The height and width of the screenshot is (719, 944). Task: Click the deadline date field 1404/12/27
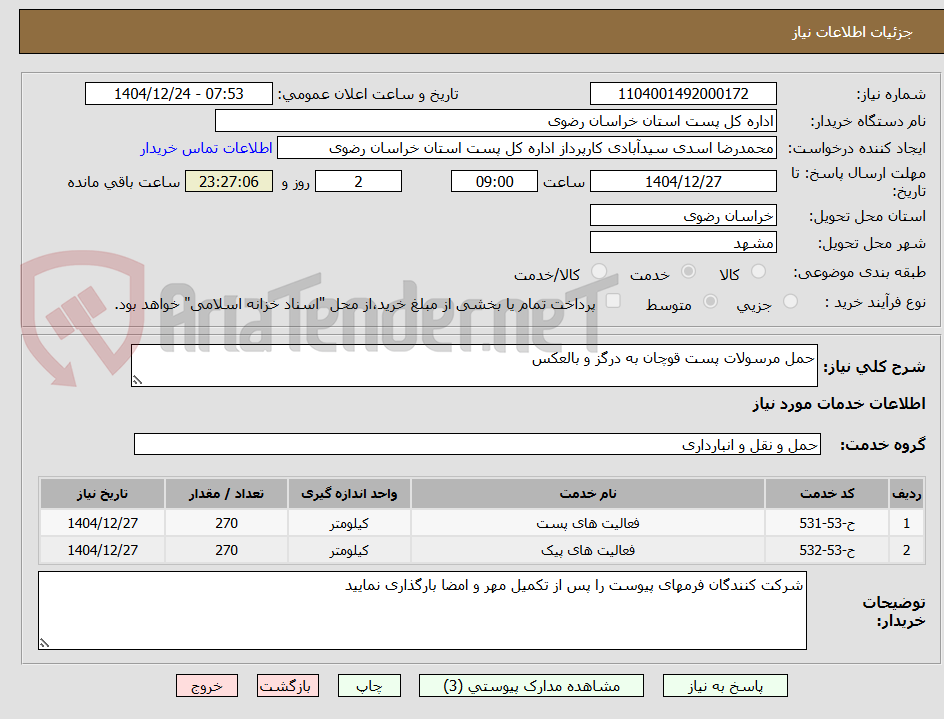tap(683, 181)
